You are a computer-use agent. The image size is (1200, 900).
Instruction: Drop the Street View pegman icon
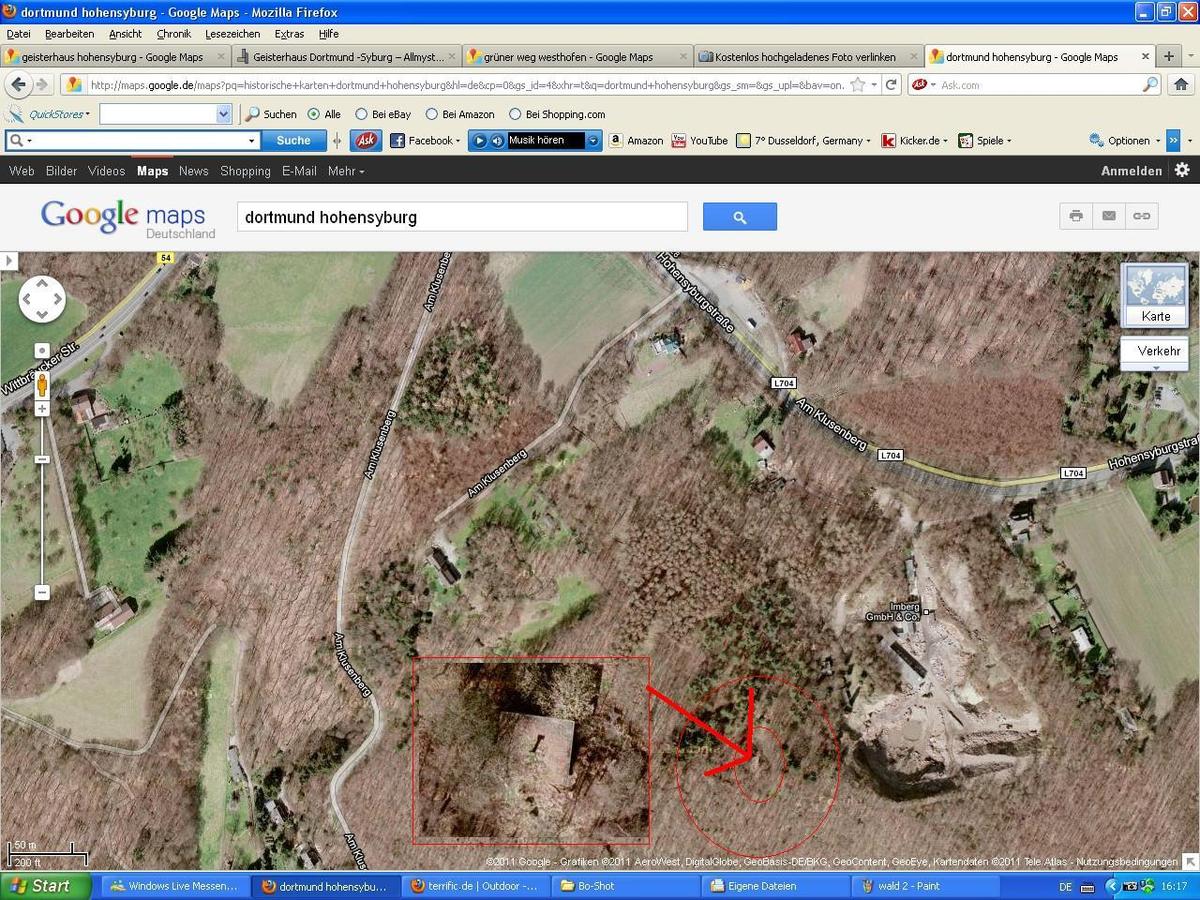click(x=42, y=384)
